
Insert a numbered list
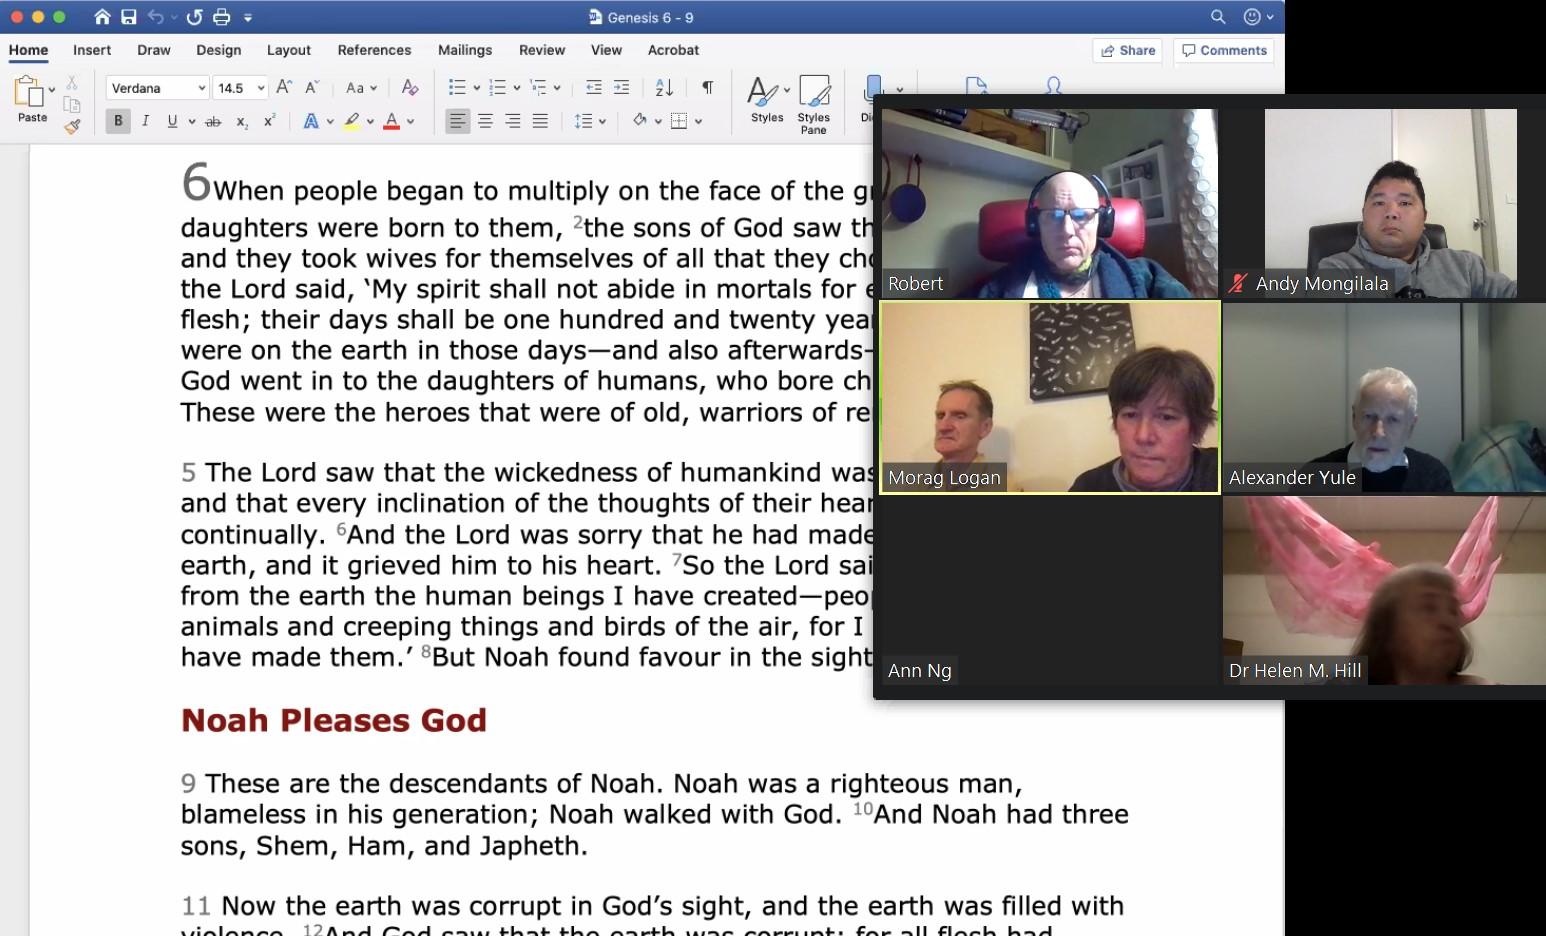point(498,88)
